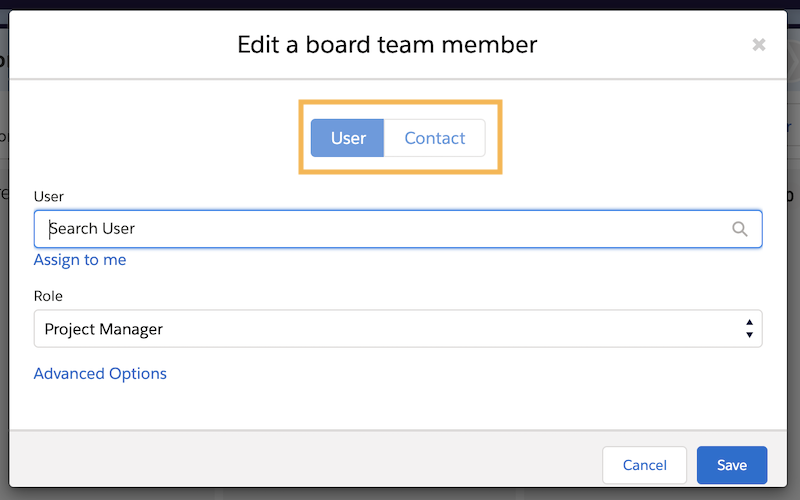Select the Project Manager text in Role box
The height and width of the screenshot is (500, 800).
tap(104, 329)
